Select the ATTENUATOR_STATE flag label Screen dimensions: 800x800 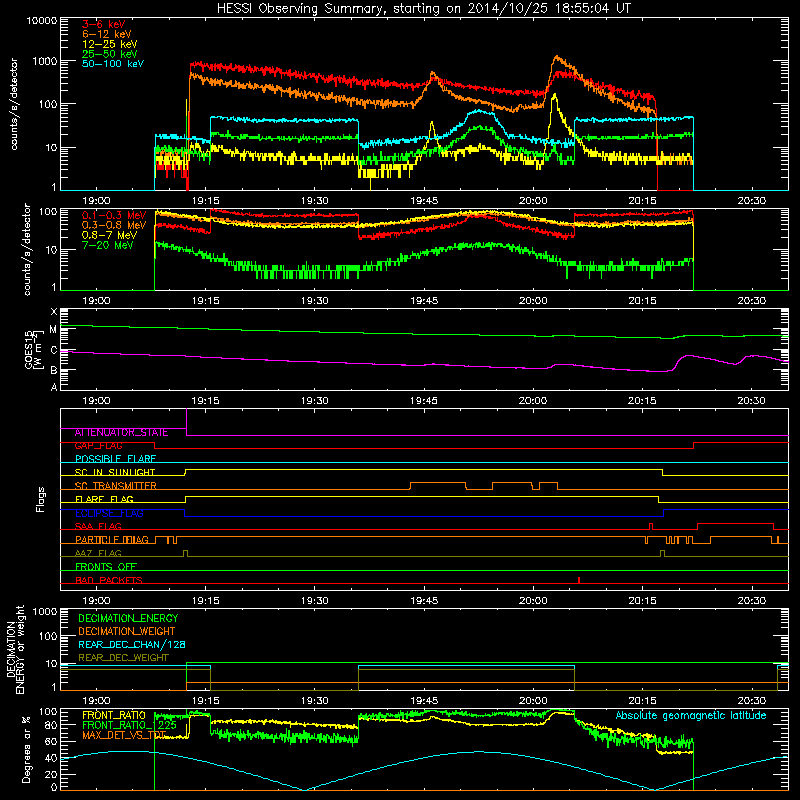(121, 433)
